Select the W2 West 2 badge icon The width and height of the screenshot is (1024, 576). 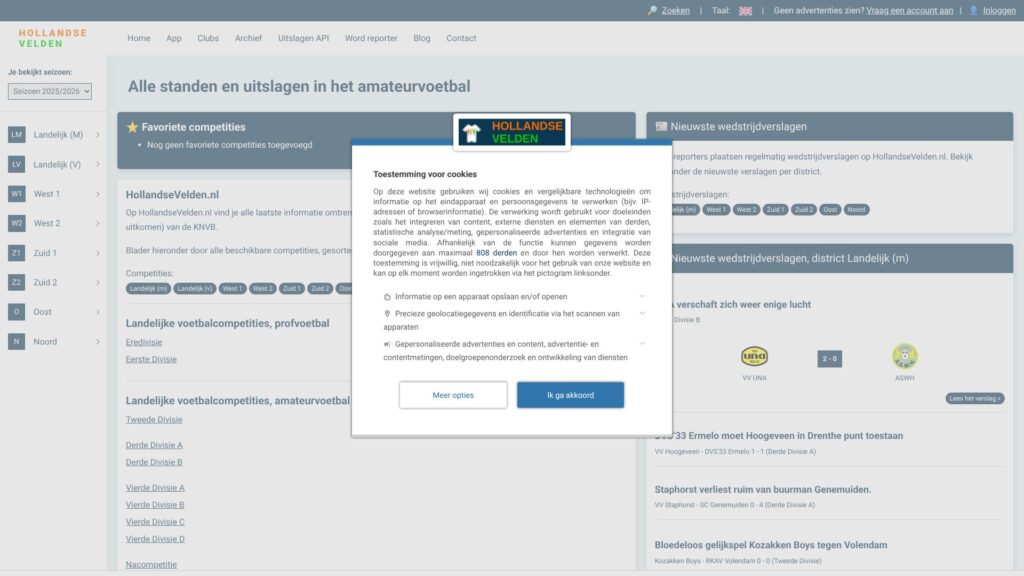coord(16,223)
